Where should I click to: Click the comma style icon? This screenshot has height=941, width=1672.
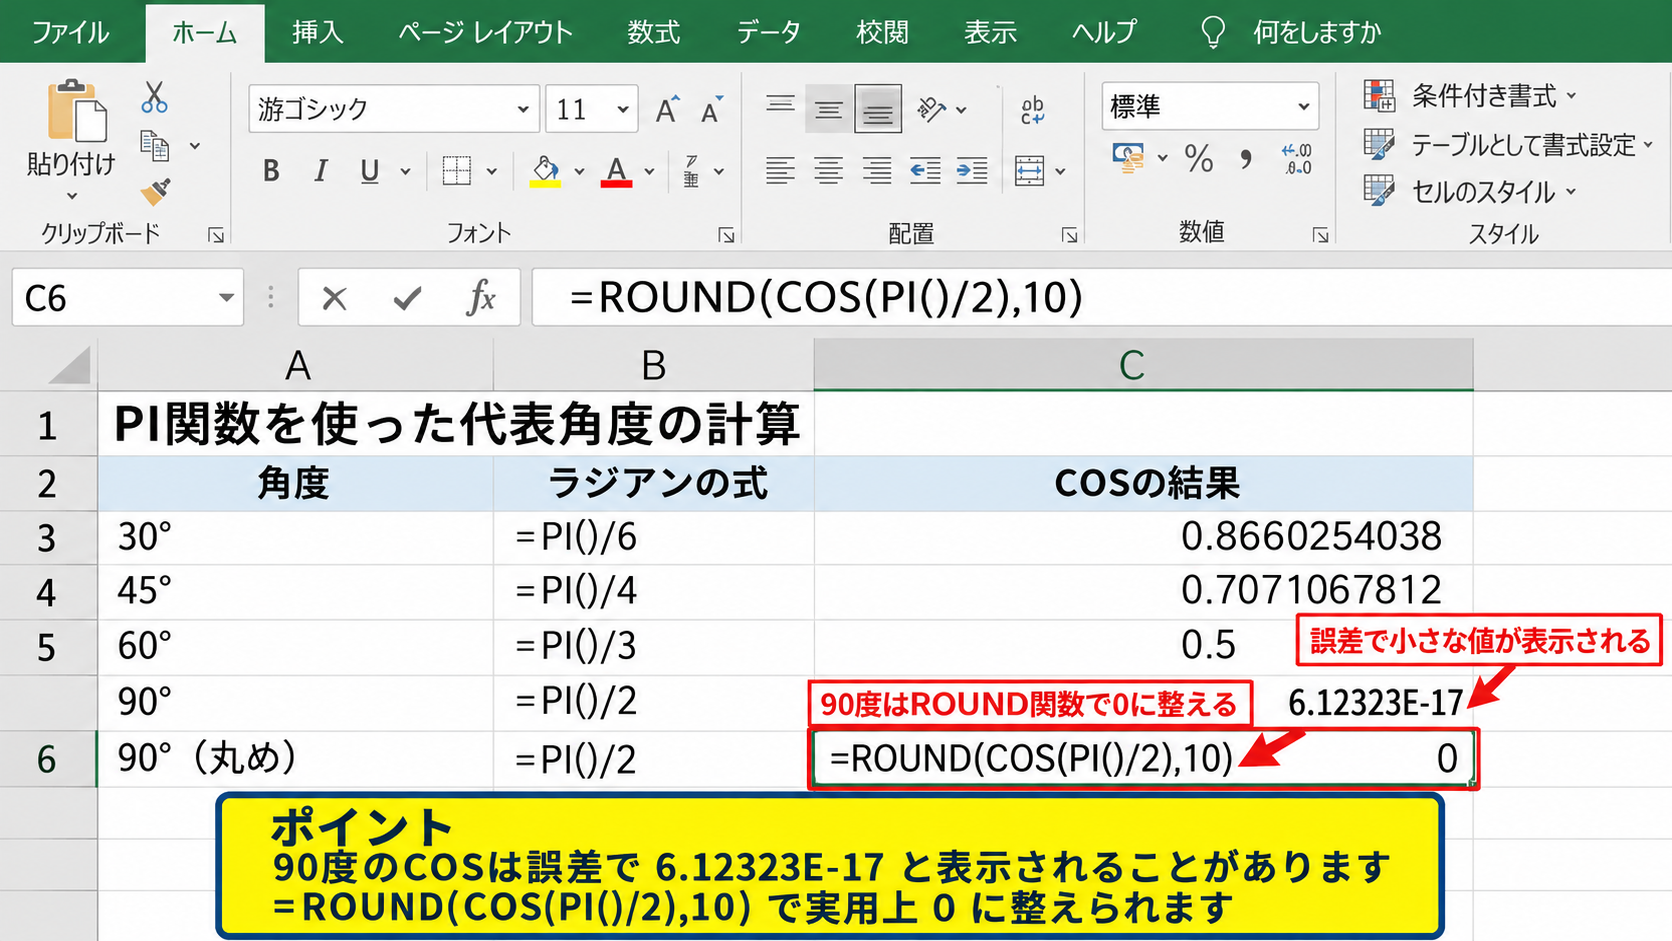coord(1245,159)
